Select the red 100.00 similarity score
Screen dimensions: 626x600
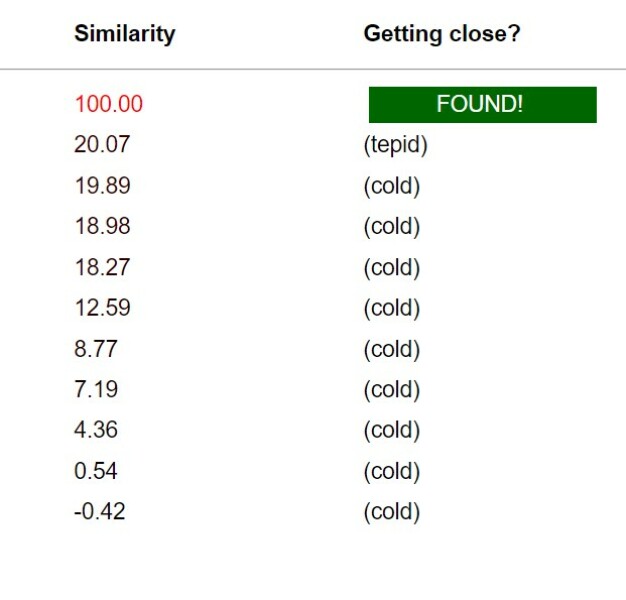click(x=108, y=104)
